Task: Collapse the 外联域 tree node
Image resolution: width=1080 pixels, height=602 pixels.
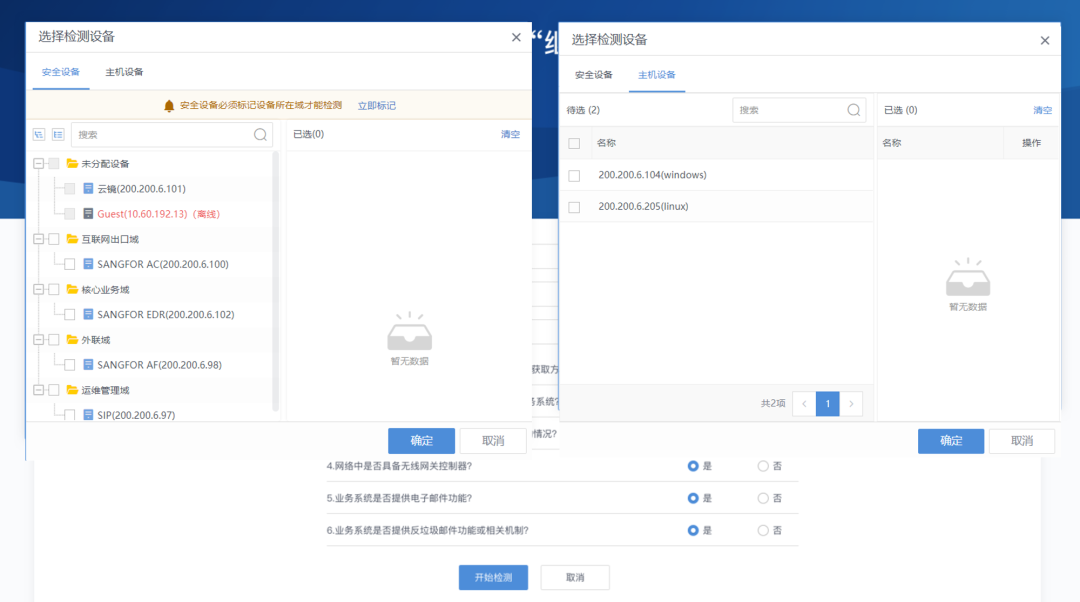Action: pyautogui.click(x=39, y=340)
